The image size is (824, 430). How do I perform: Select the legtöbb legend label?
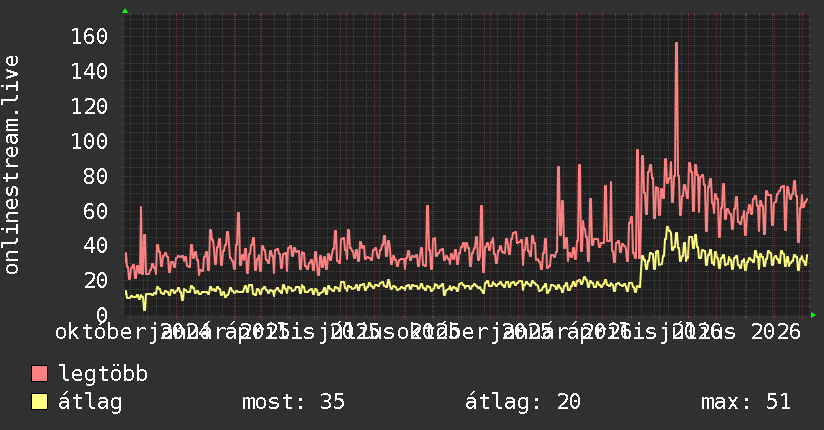[103, 373]
